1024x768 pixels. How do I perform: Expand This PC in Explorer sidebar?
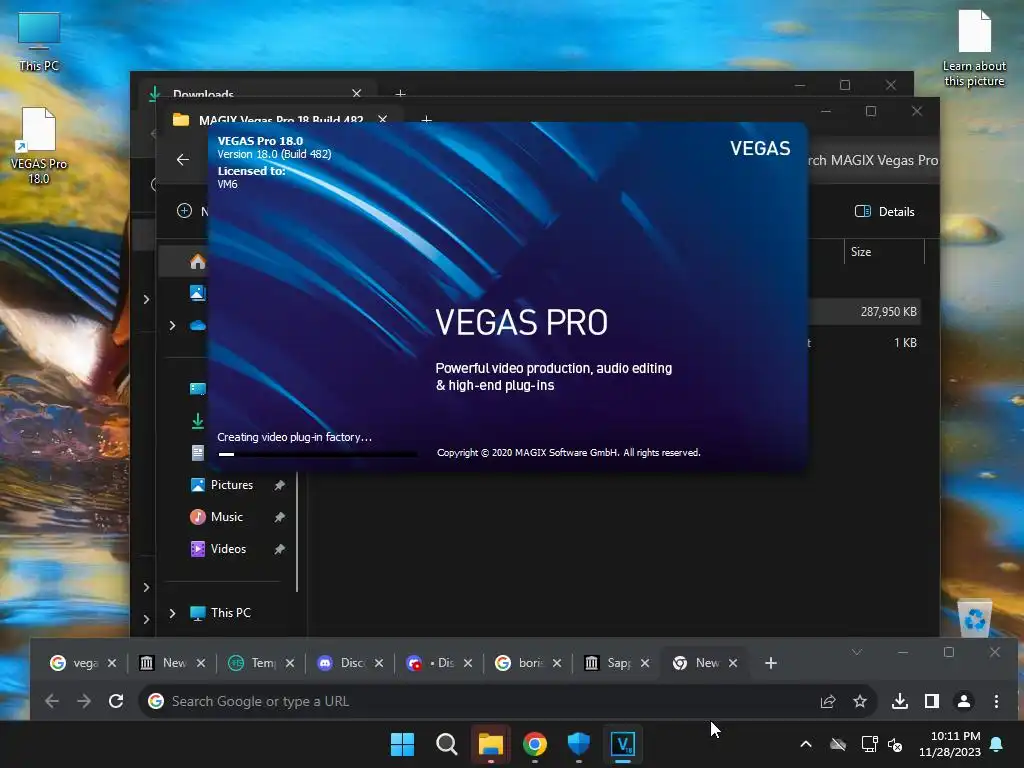click(172, 613)
